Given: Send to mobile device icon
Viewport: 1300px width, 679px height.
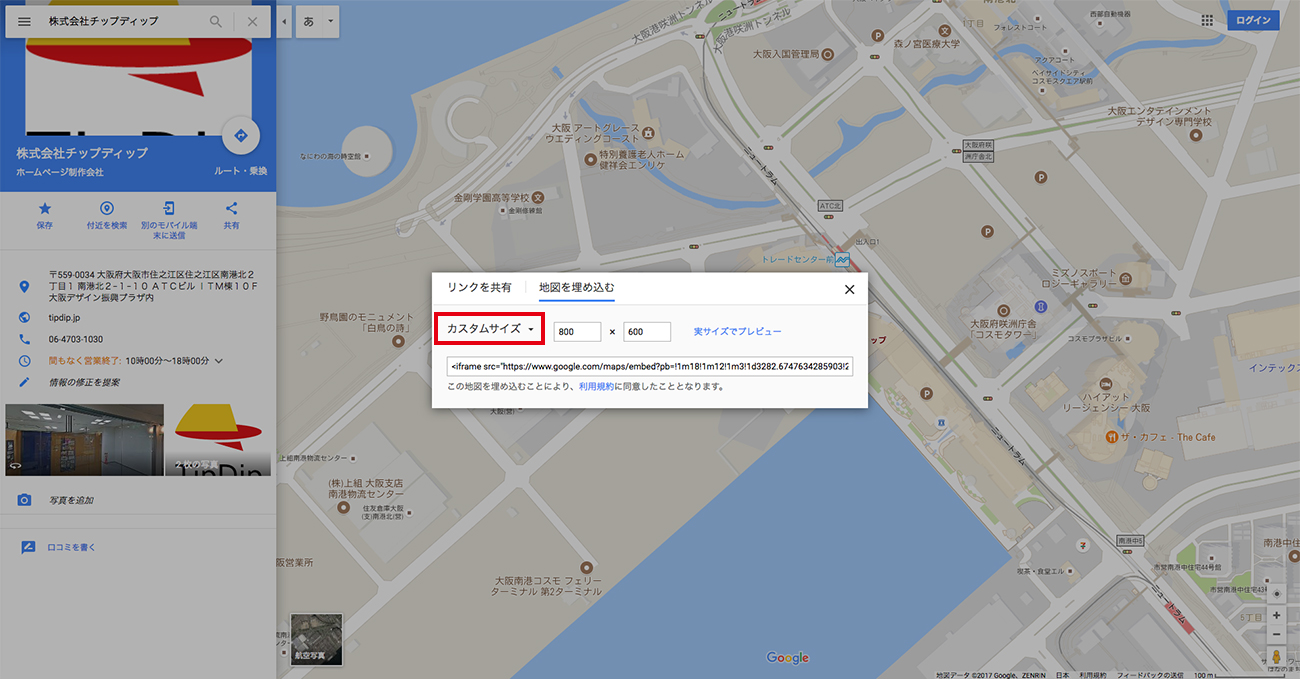Looking at the screenshot, I should pyautogui.click(x=169, y=209).
